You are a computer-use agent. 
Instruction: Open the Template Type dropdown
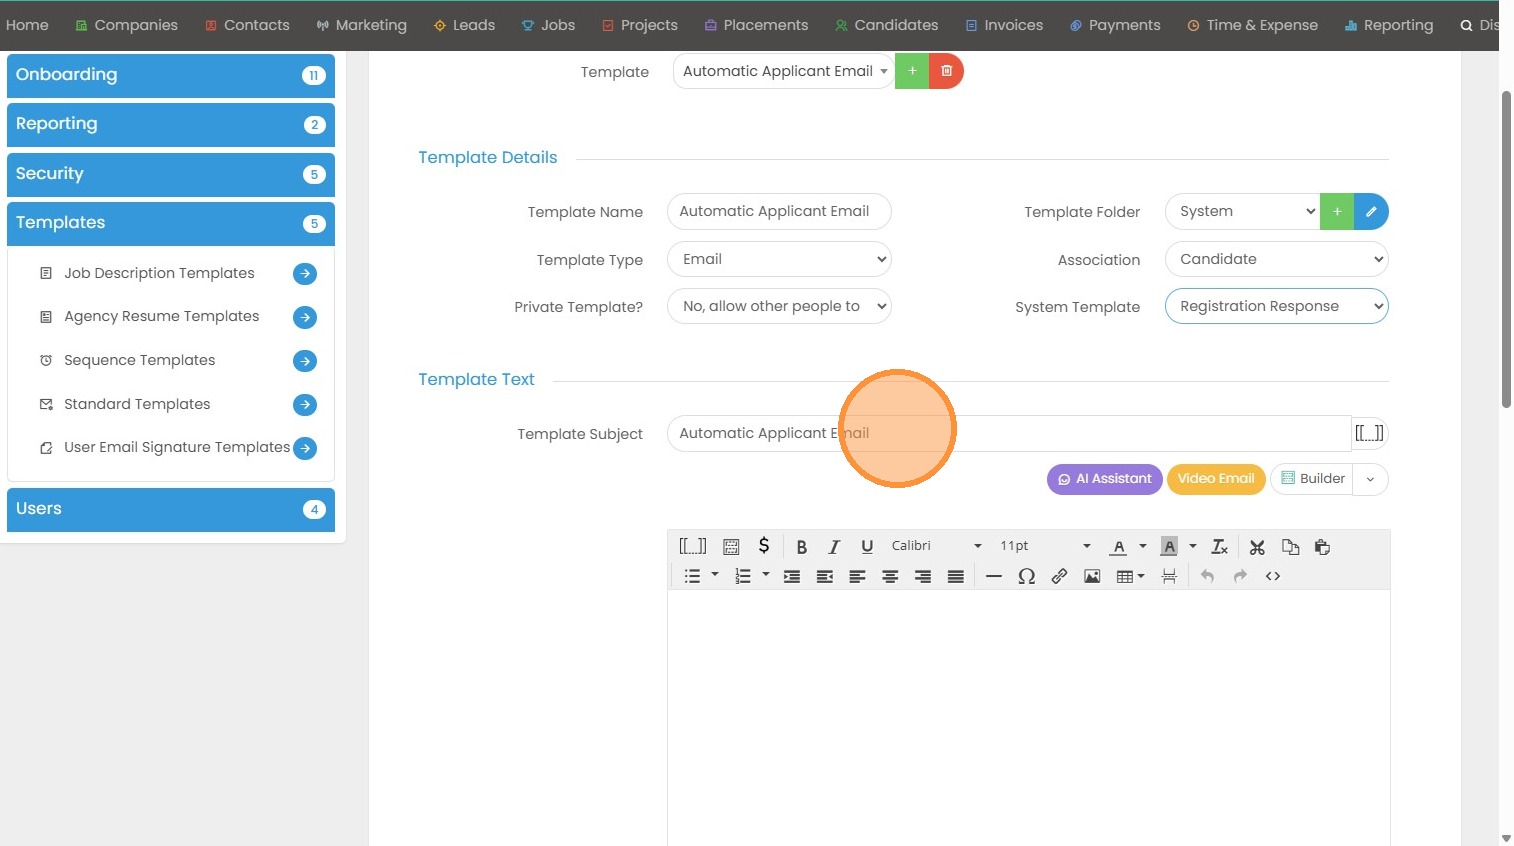click(x=779, y=259)
